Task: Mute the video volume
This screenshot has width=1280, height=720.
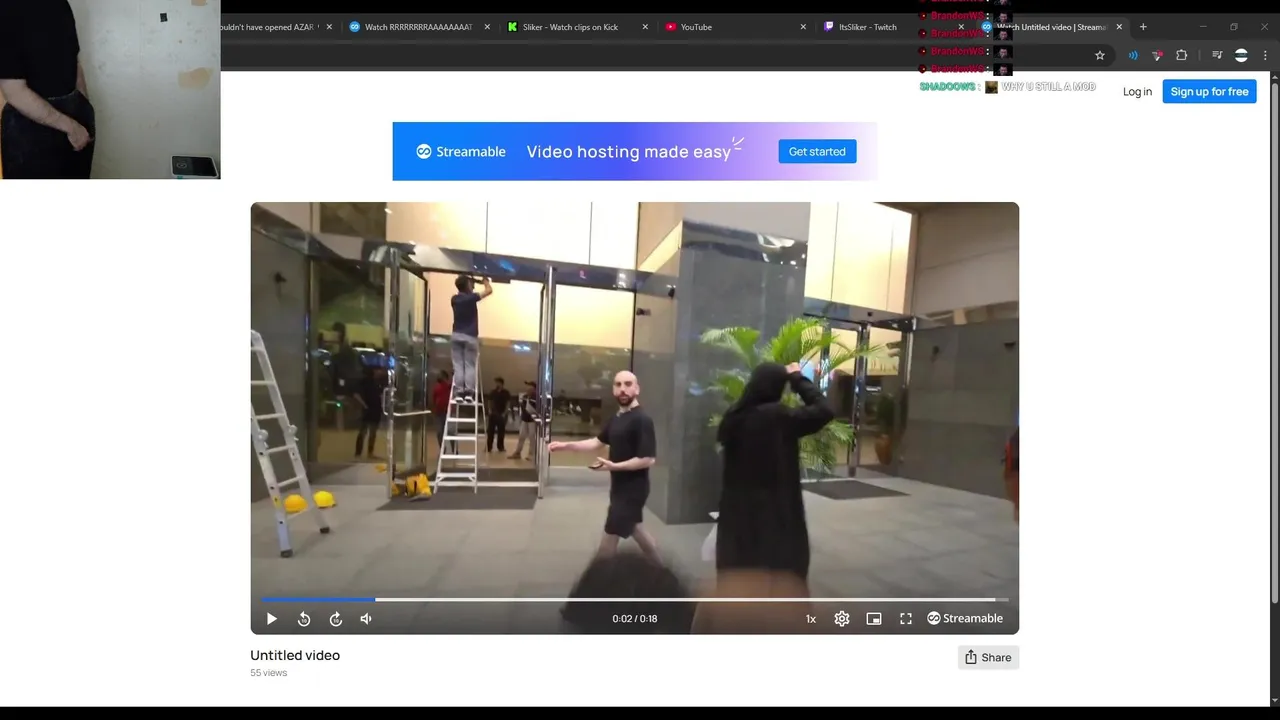Action: click(x=366, y=619)
